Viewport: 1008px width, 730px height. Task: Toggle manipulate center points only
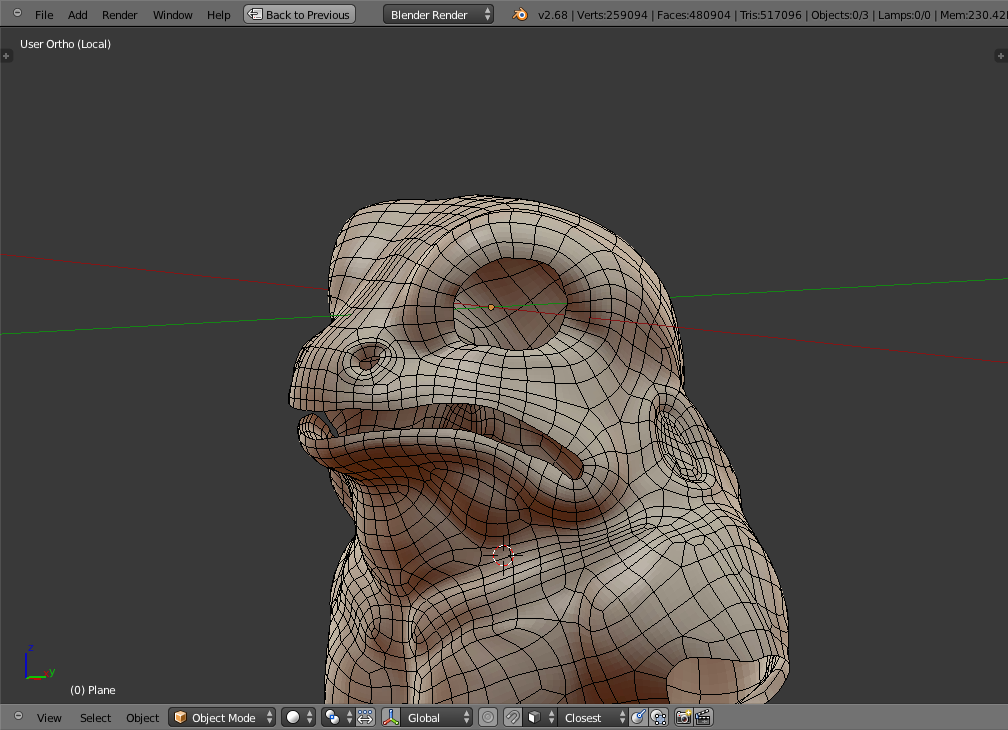click(365, 717)
